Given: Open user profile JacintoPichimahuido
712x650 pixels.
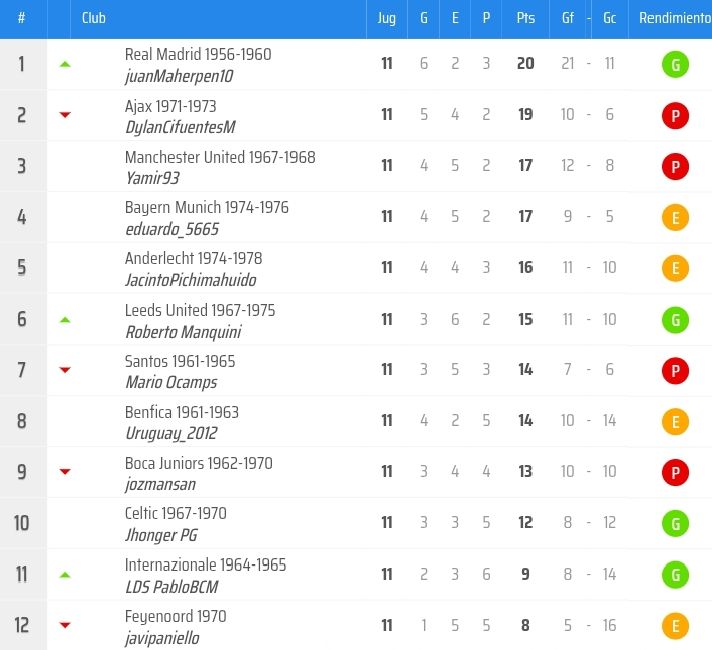Looking at the screenshot, I should pos(190,280).
